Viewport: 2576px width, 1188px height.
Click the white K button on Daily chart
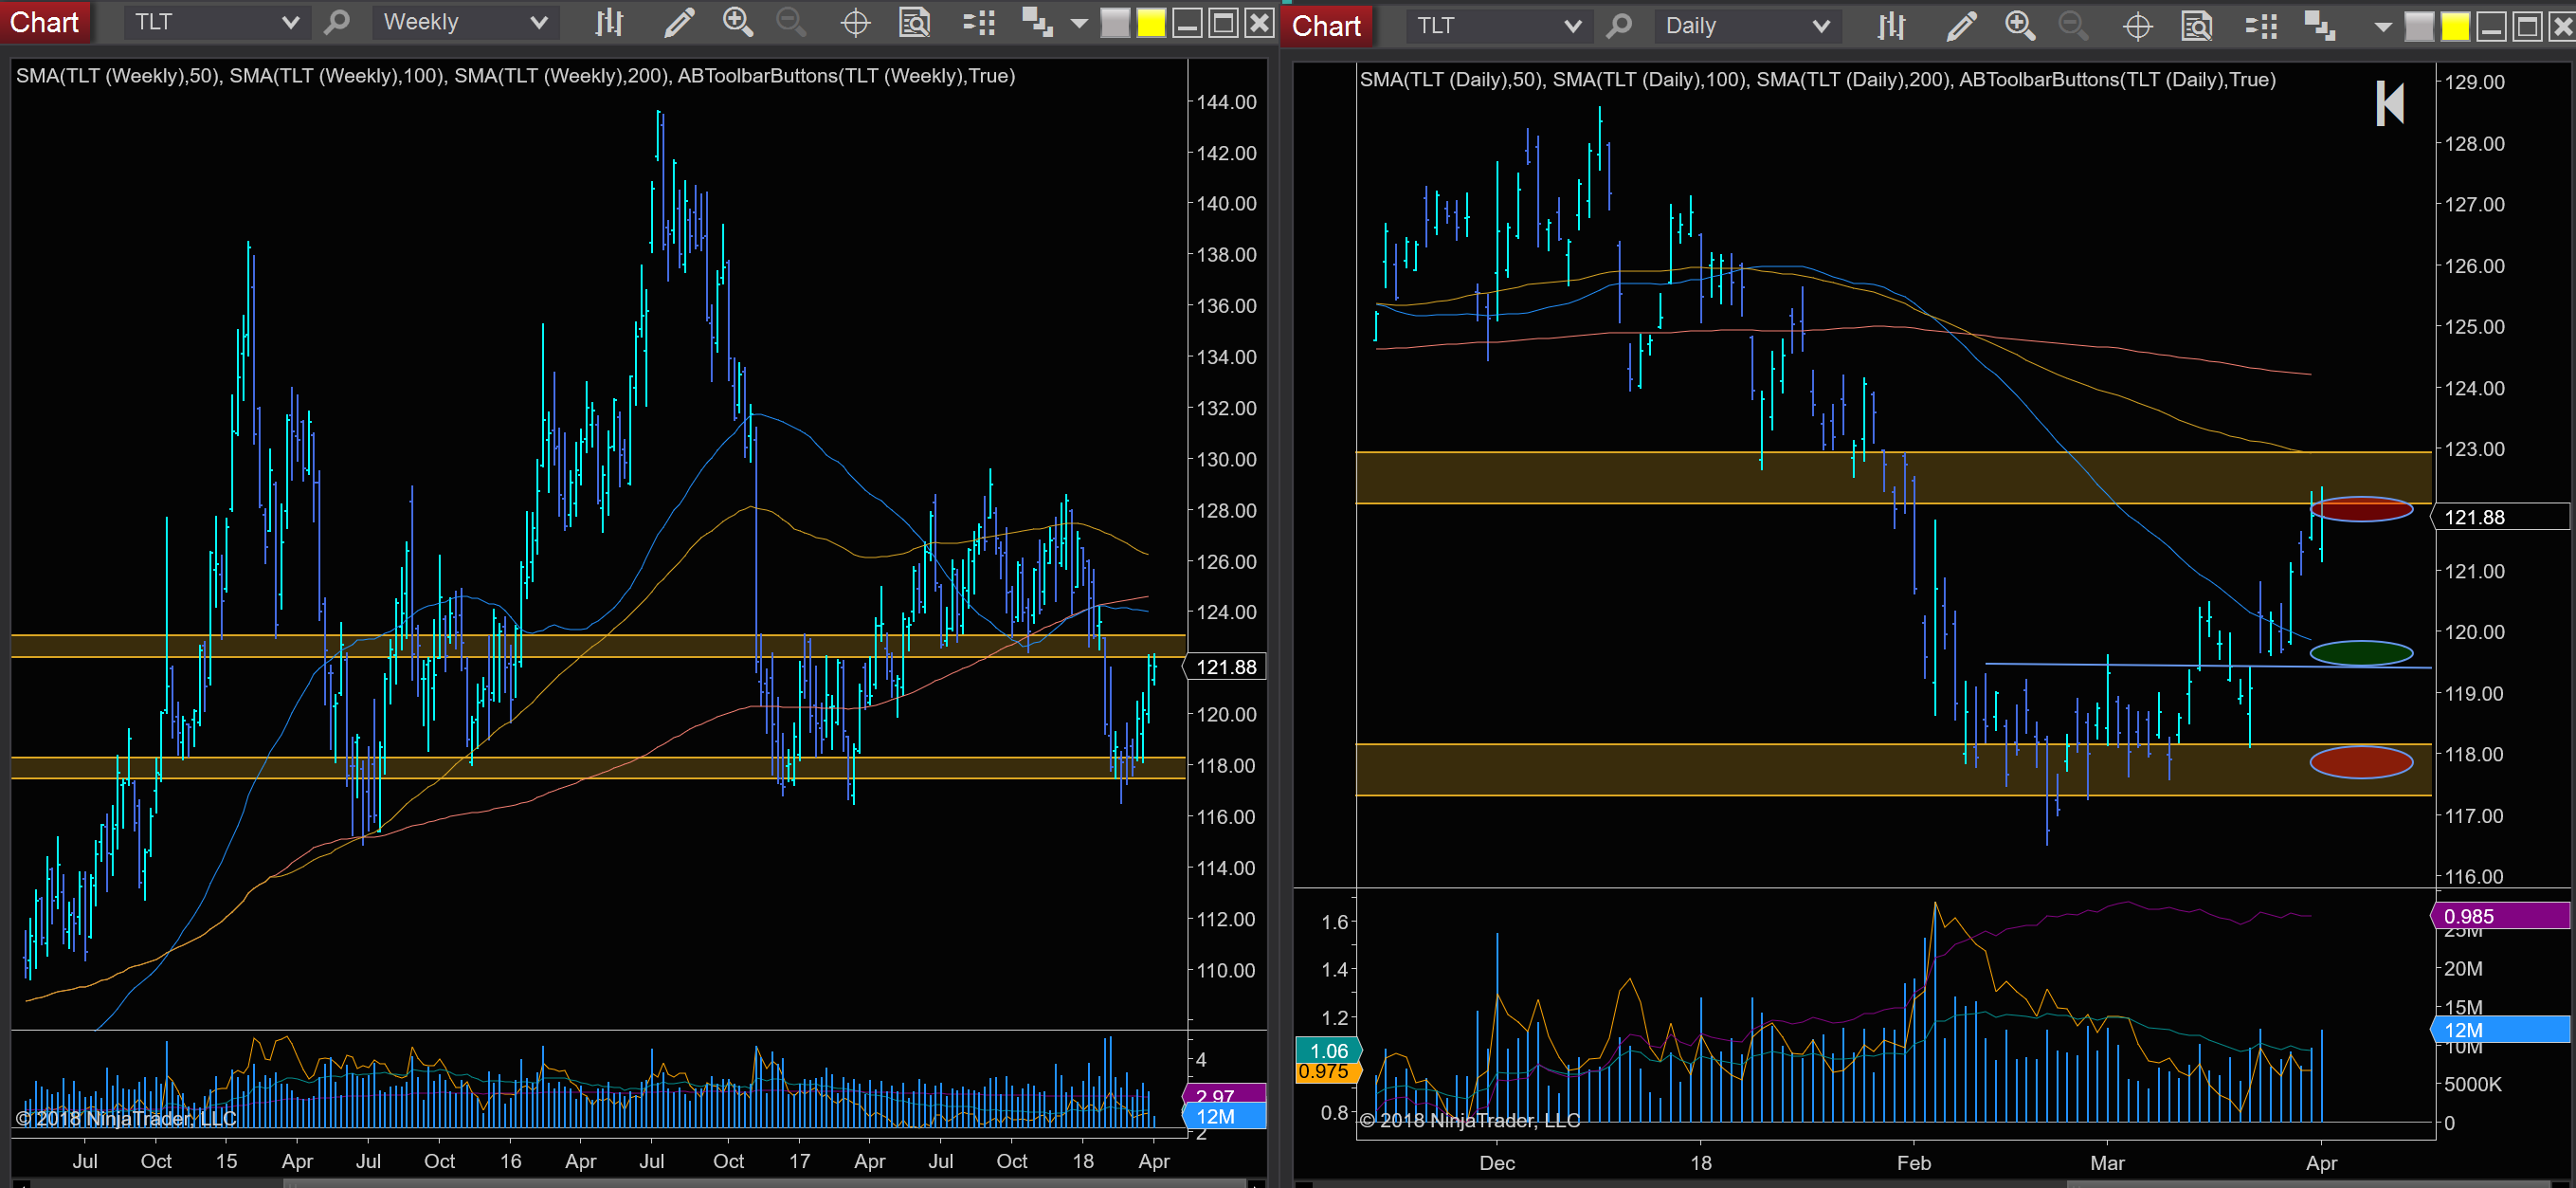pyautogui.click(x=2390, y=103)
